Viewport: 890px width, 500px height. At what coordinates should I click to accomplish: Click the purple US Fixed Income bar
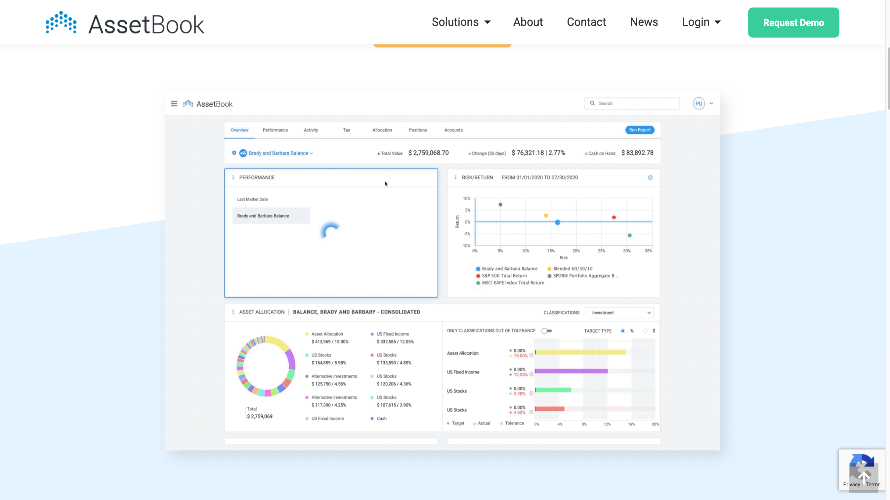[x=571, y=371]
